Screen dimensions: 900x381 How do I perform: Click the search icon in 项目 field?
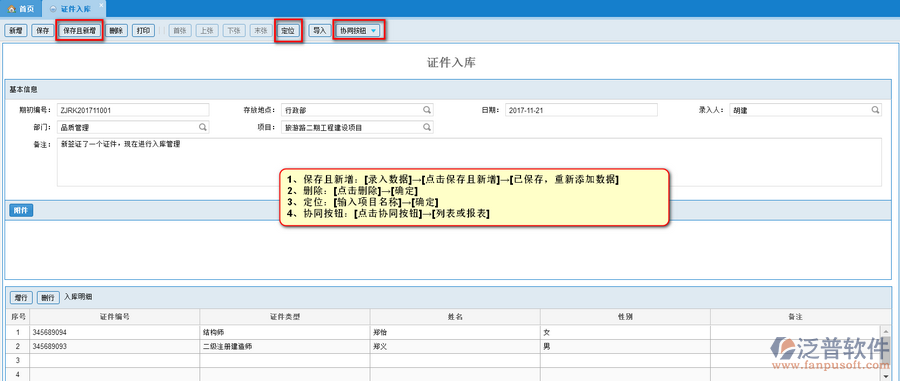[427, 127]
